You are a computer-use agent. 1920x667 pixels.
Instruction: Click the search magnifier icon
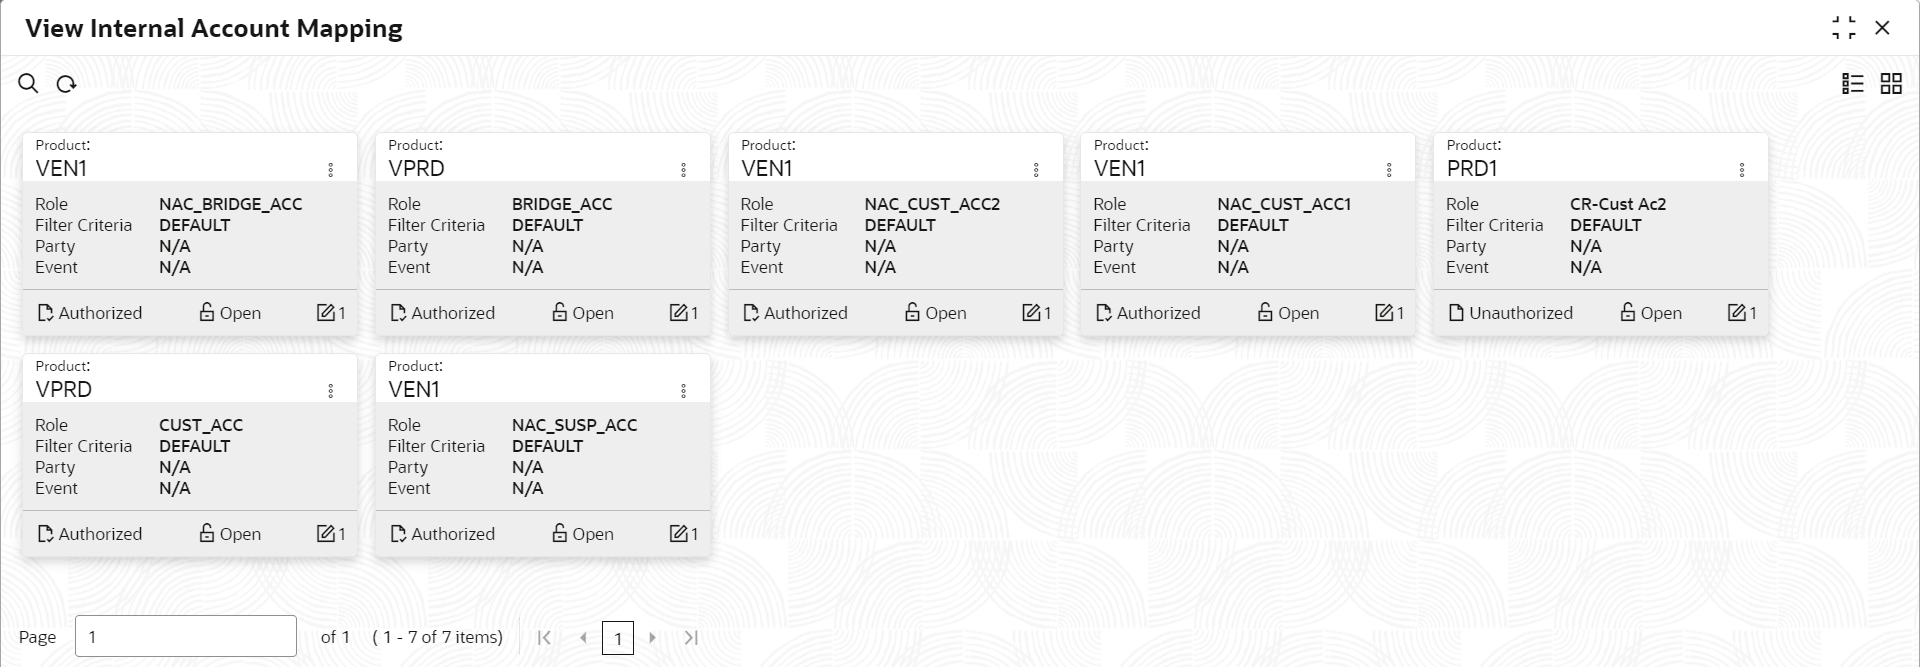coord(28,84)
